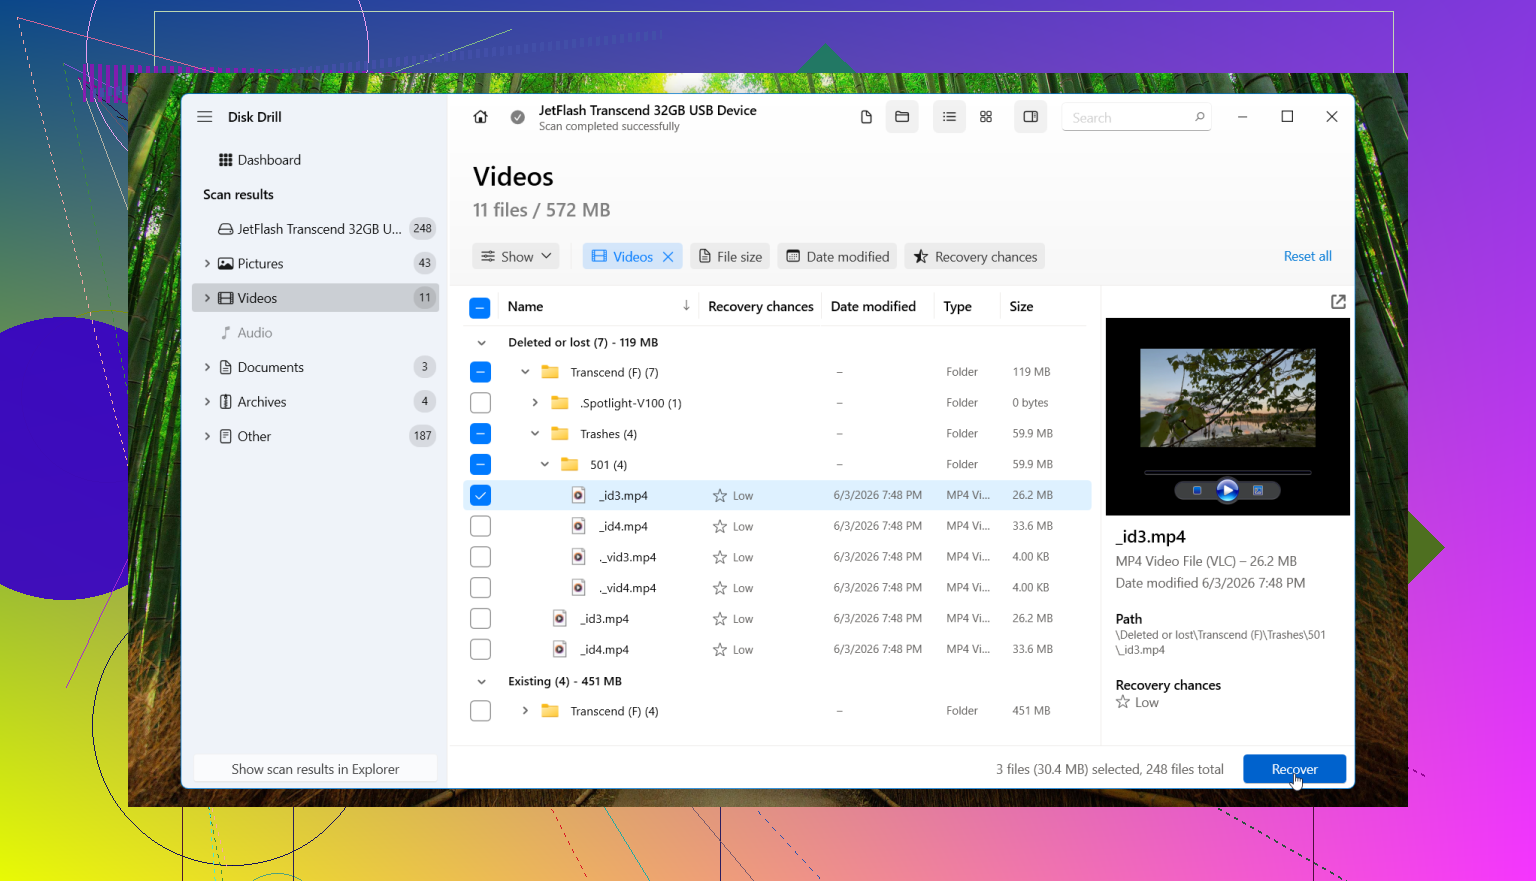
Task: Open the Show filter dropdown
Action: (516, 257)
